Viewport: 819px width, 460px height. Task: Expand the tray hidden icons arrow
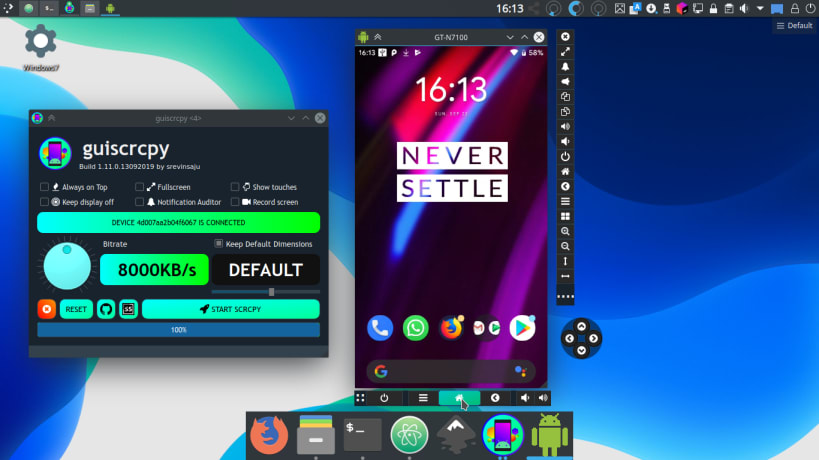coord(760,8)
